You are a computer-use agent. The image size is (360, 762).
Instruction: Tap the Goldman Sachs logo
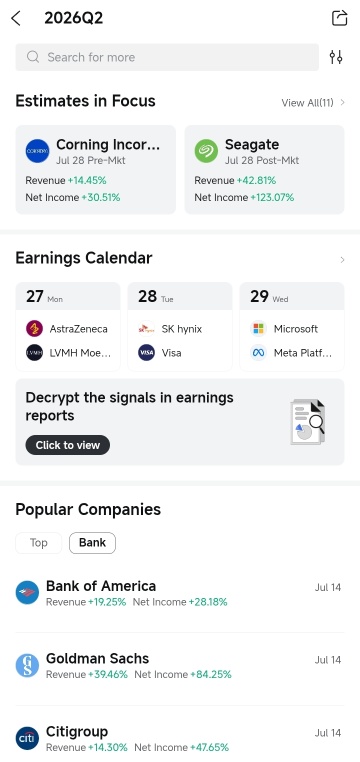click(27, 666)
